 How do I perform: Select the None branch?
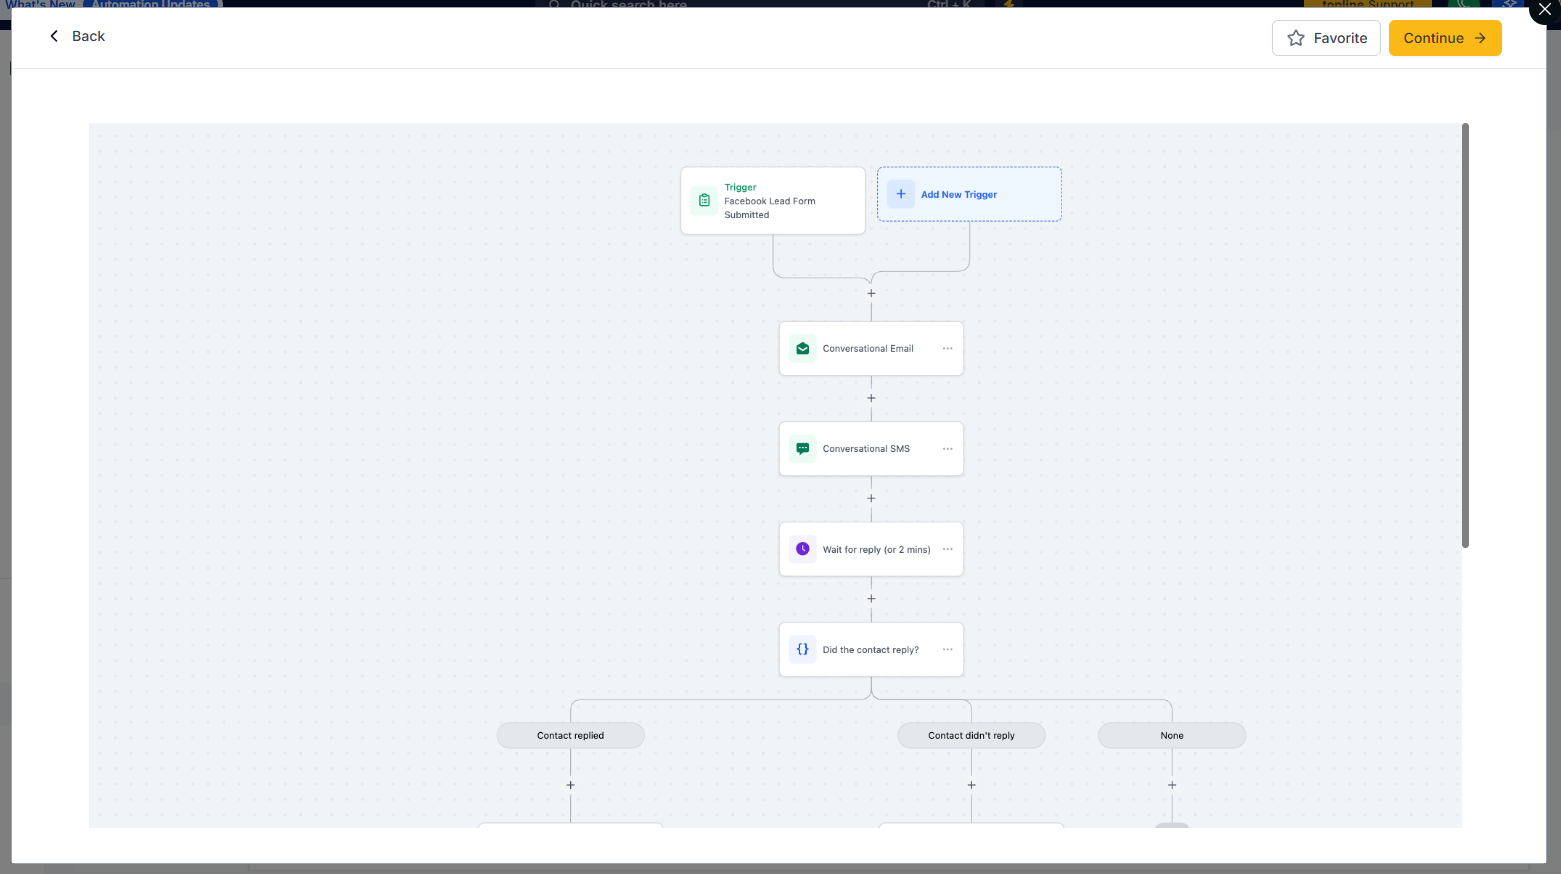pos(1172,735)
